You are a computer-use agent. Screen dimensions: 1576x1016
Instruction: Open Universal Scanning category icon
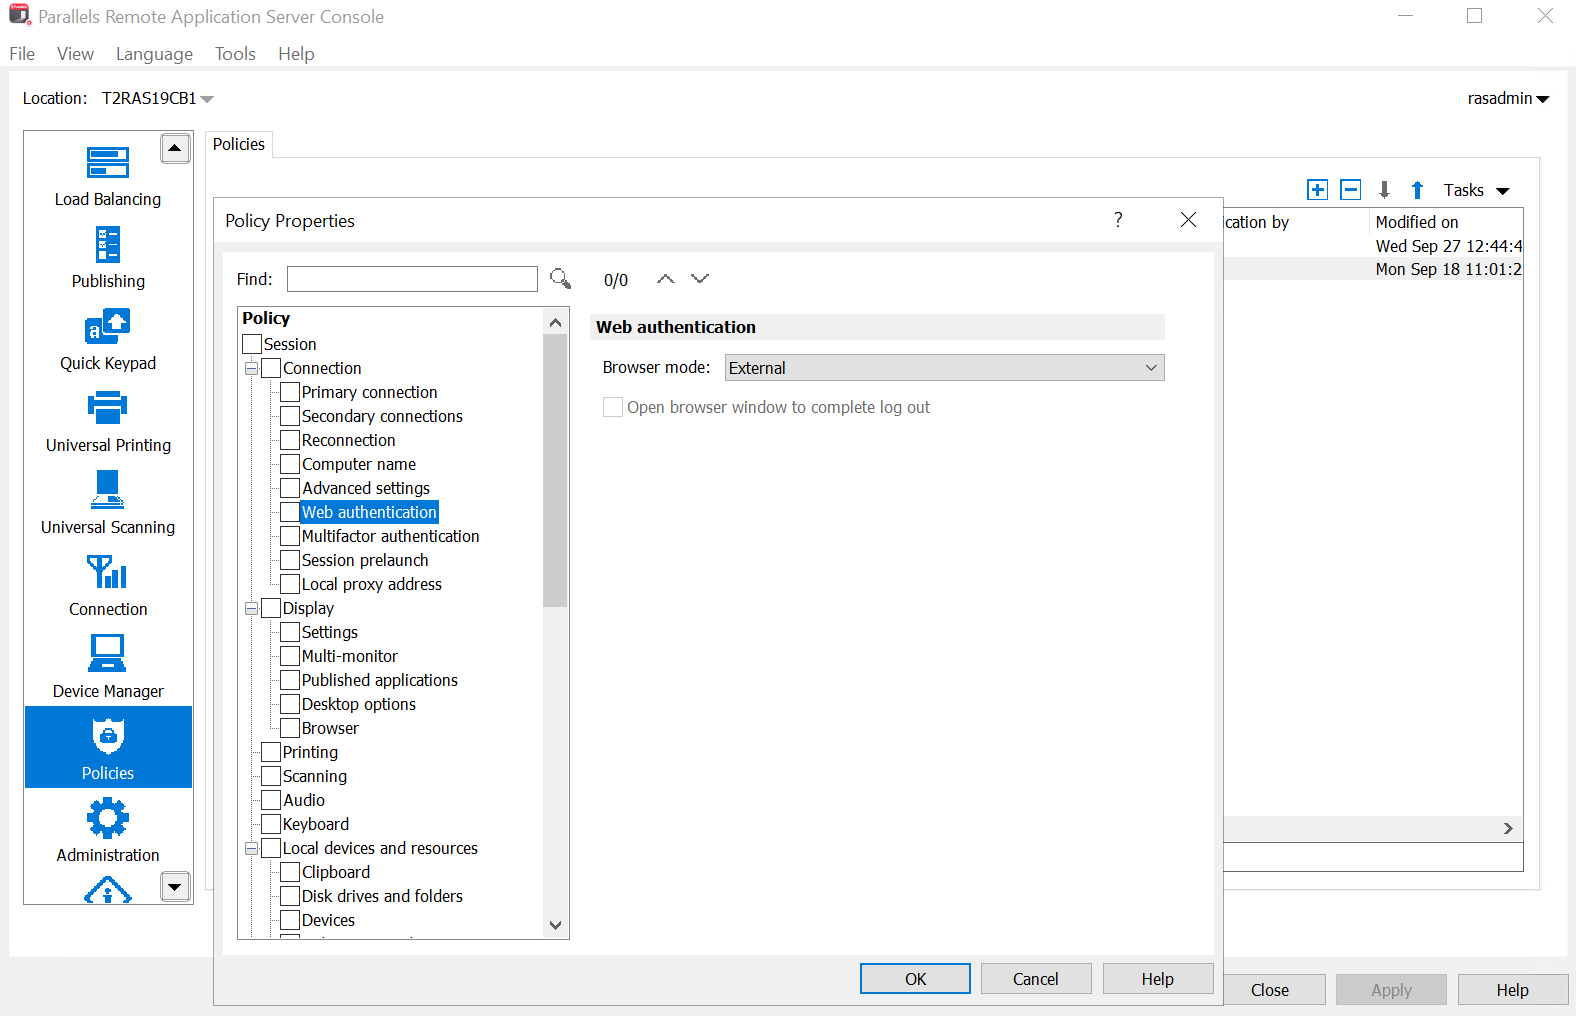tap(108, 490)
